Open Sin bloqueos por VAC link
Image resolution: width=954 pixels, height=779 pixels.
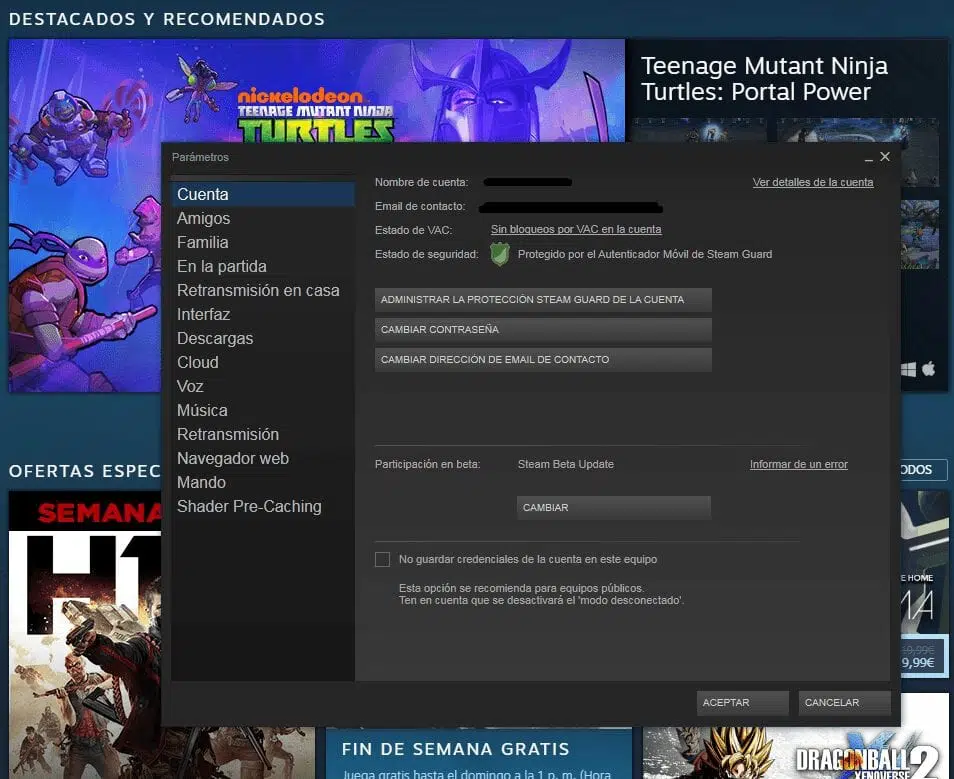(x=576, y=229)
